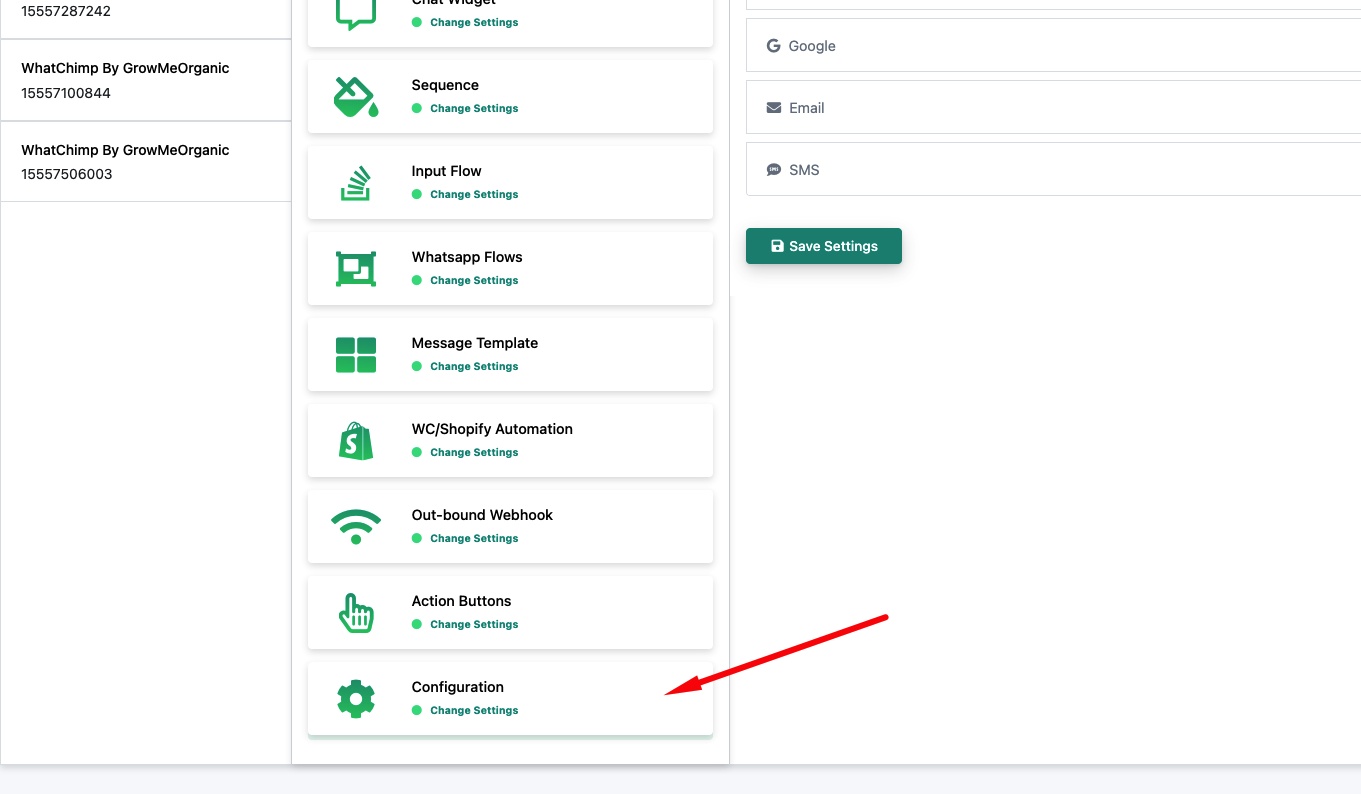Select the Email option row
Viewport: 1361px width, 794px height.
click(x=1053, y=108)
